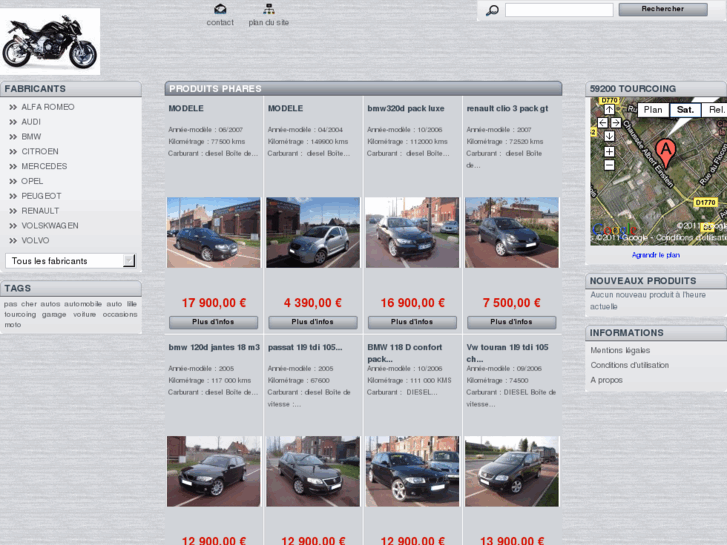Click the garage tag
Viewport: 727px width, 545px height.
pos(54,314)
